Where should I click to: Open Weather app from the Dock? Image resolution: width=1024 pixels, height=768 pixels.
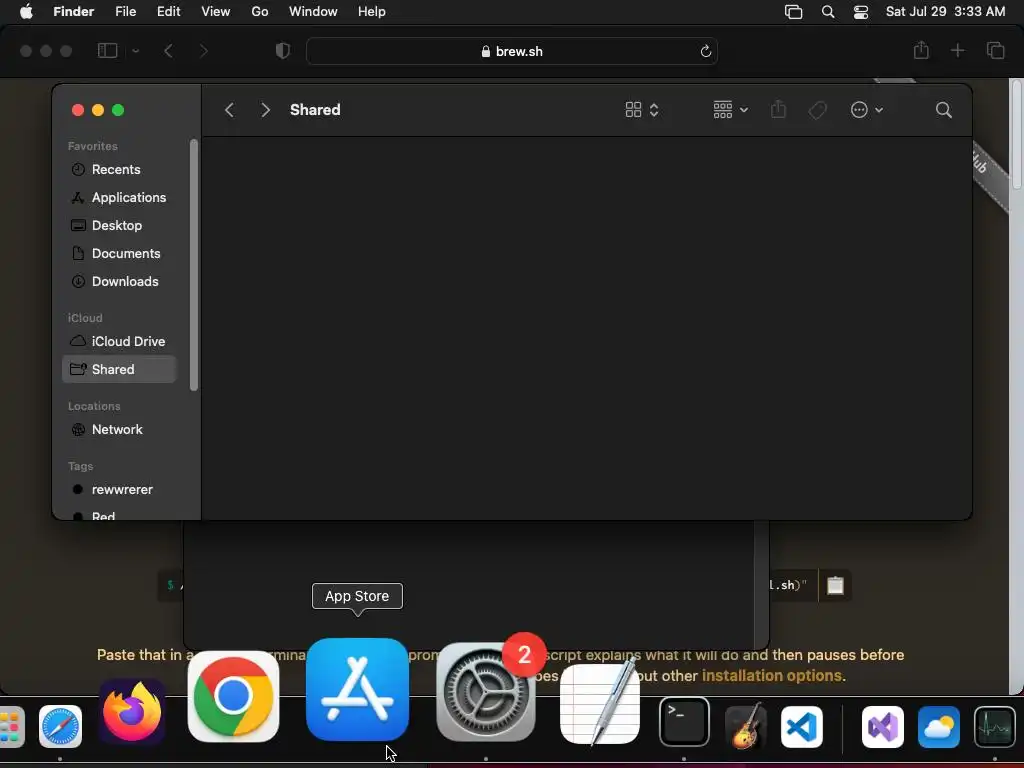pyautogui.click(x=939, y=727)
